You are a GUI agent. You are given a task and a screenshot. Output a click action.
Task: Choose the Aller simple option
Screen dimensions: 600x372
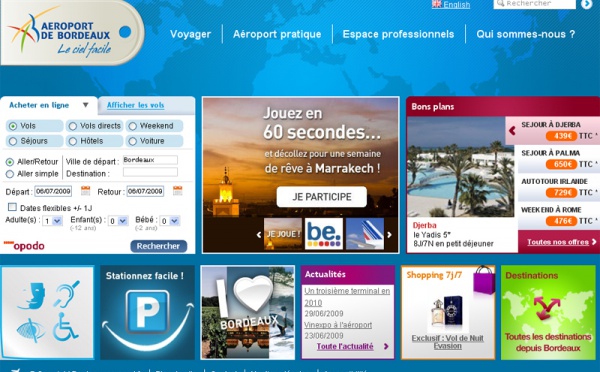pos(10,174)
